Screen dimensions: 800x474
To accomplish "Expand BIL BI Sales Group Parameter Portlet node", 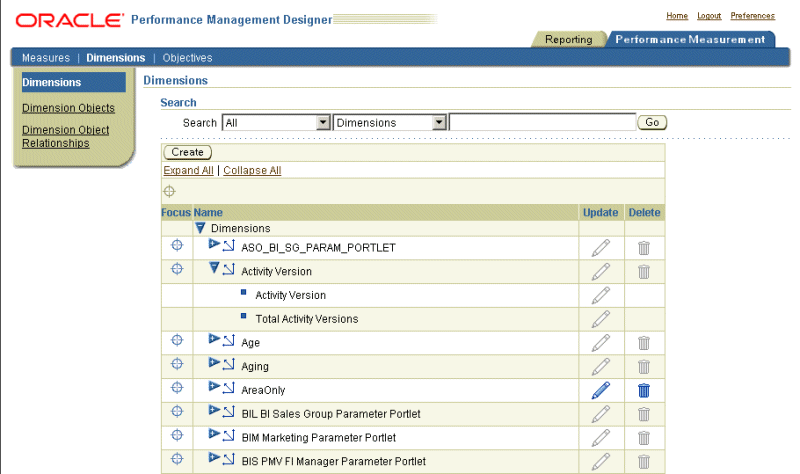I will point(214,410).
